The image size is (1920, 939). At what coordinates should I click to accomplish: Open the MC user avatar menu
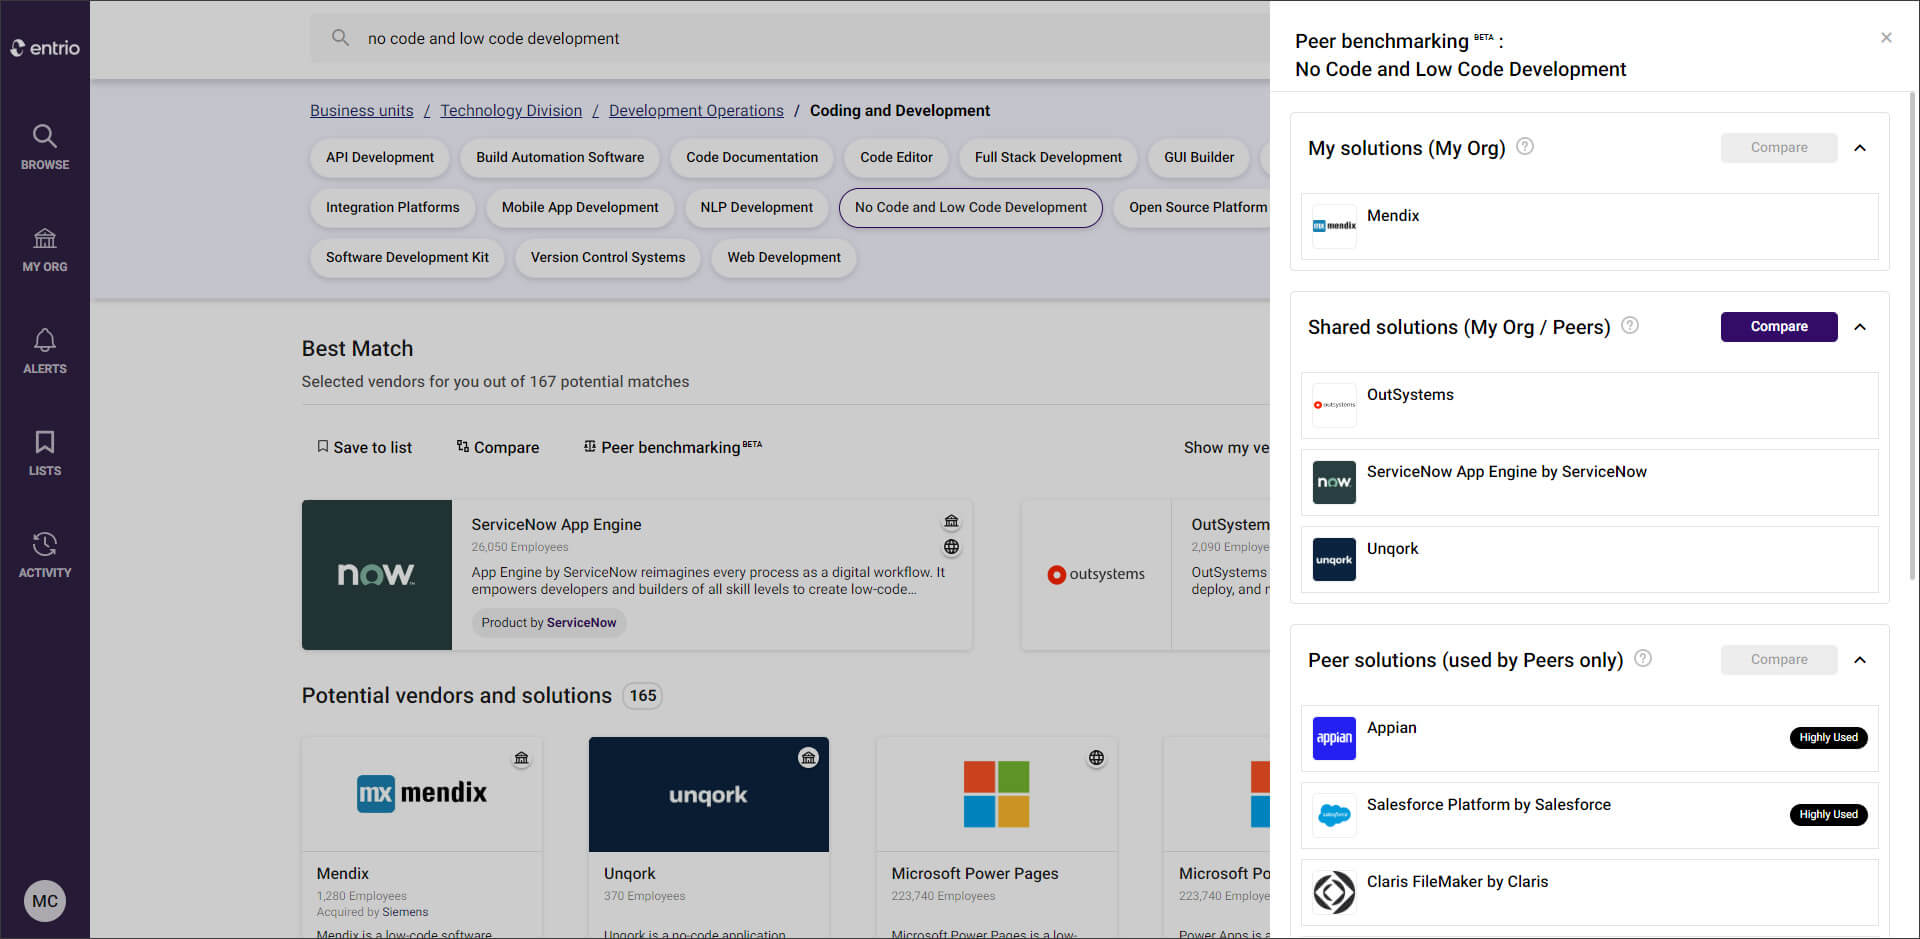[45, 901]
